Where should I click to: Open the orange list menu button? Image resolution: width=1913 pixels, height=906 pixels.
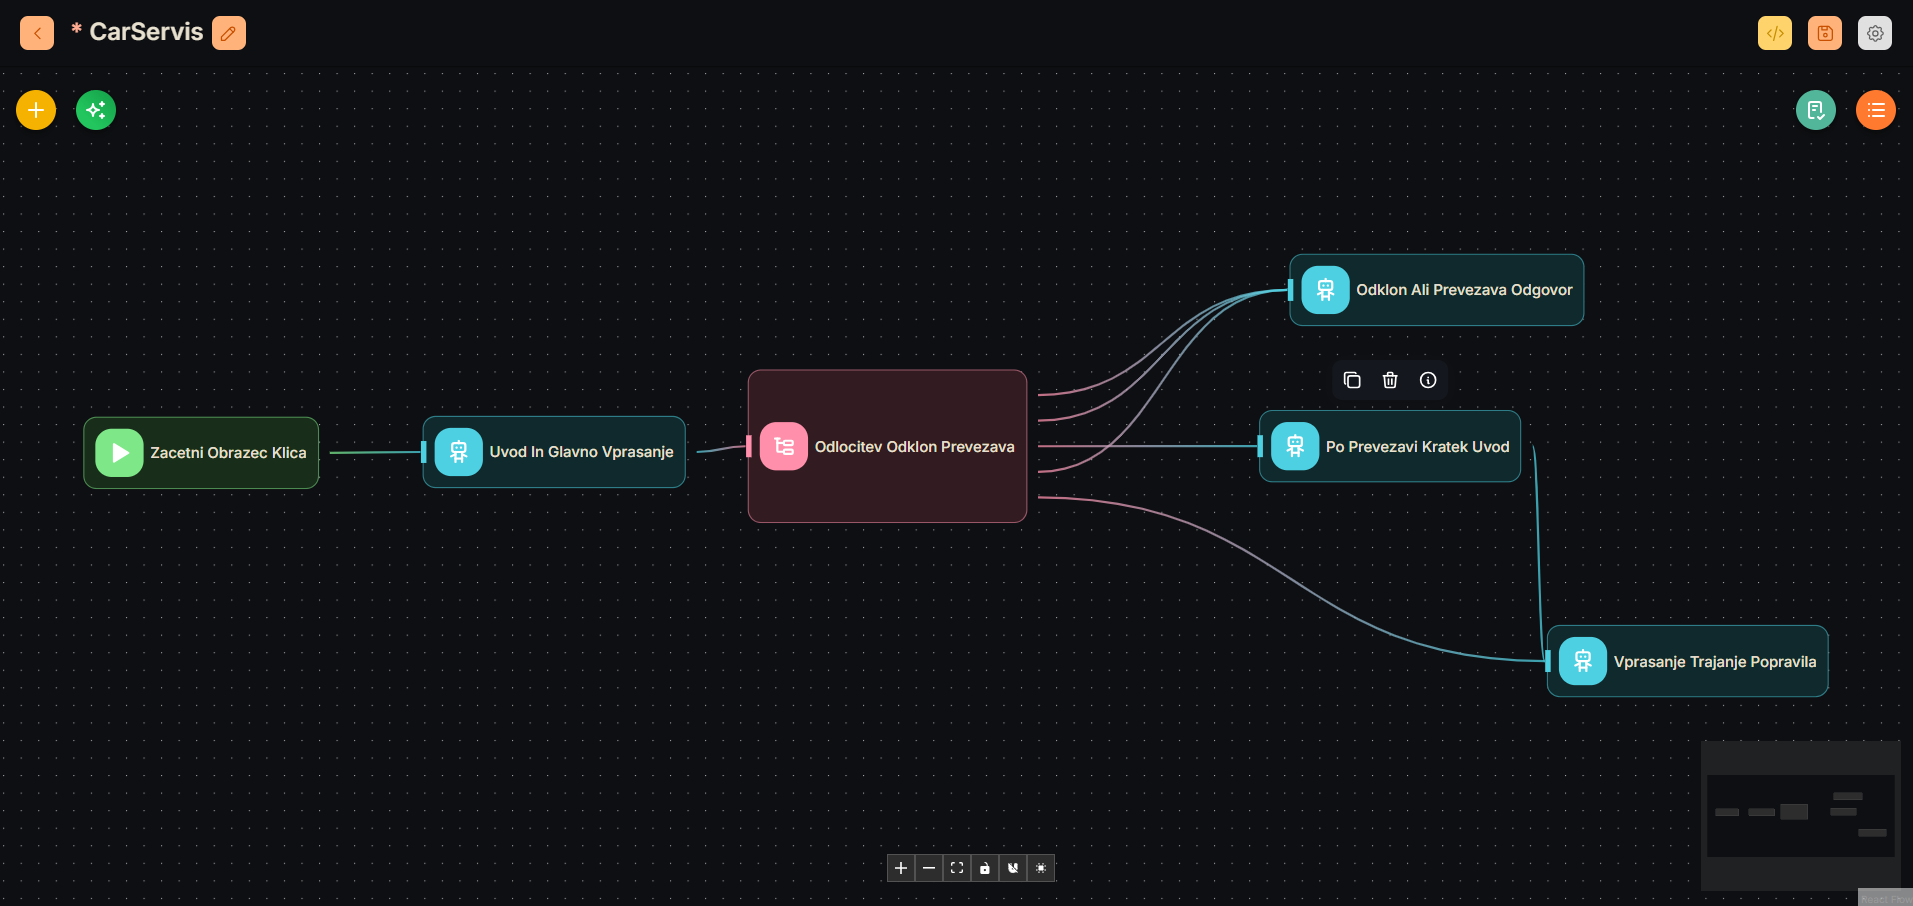pos(1875,110)
